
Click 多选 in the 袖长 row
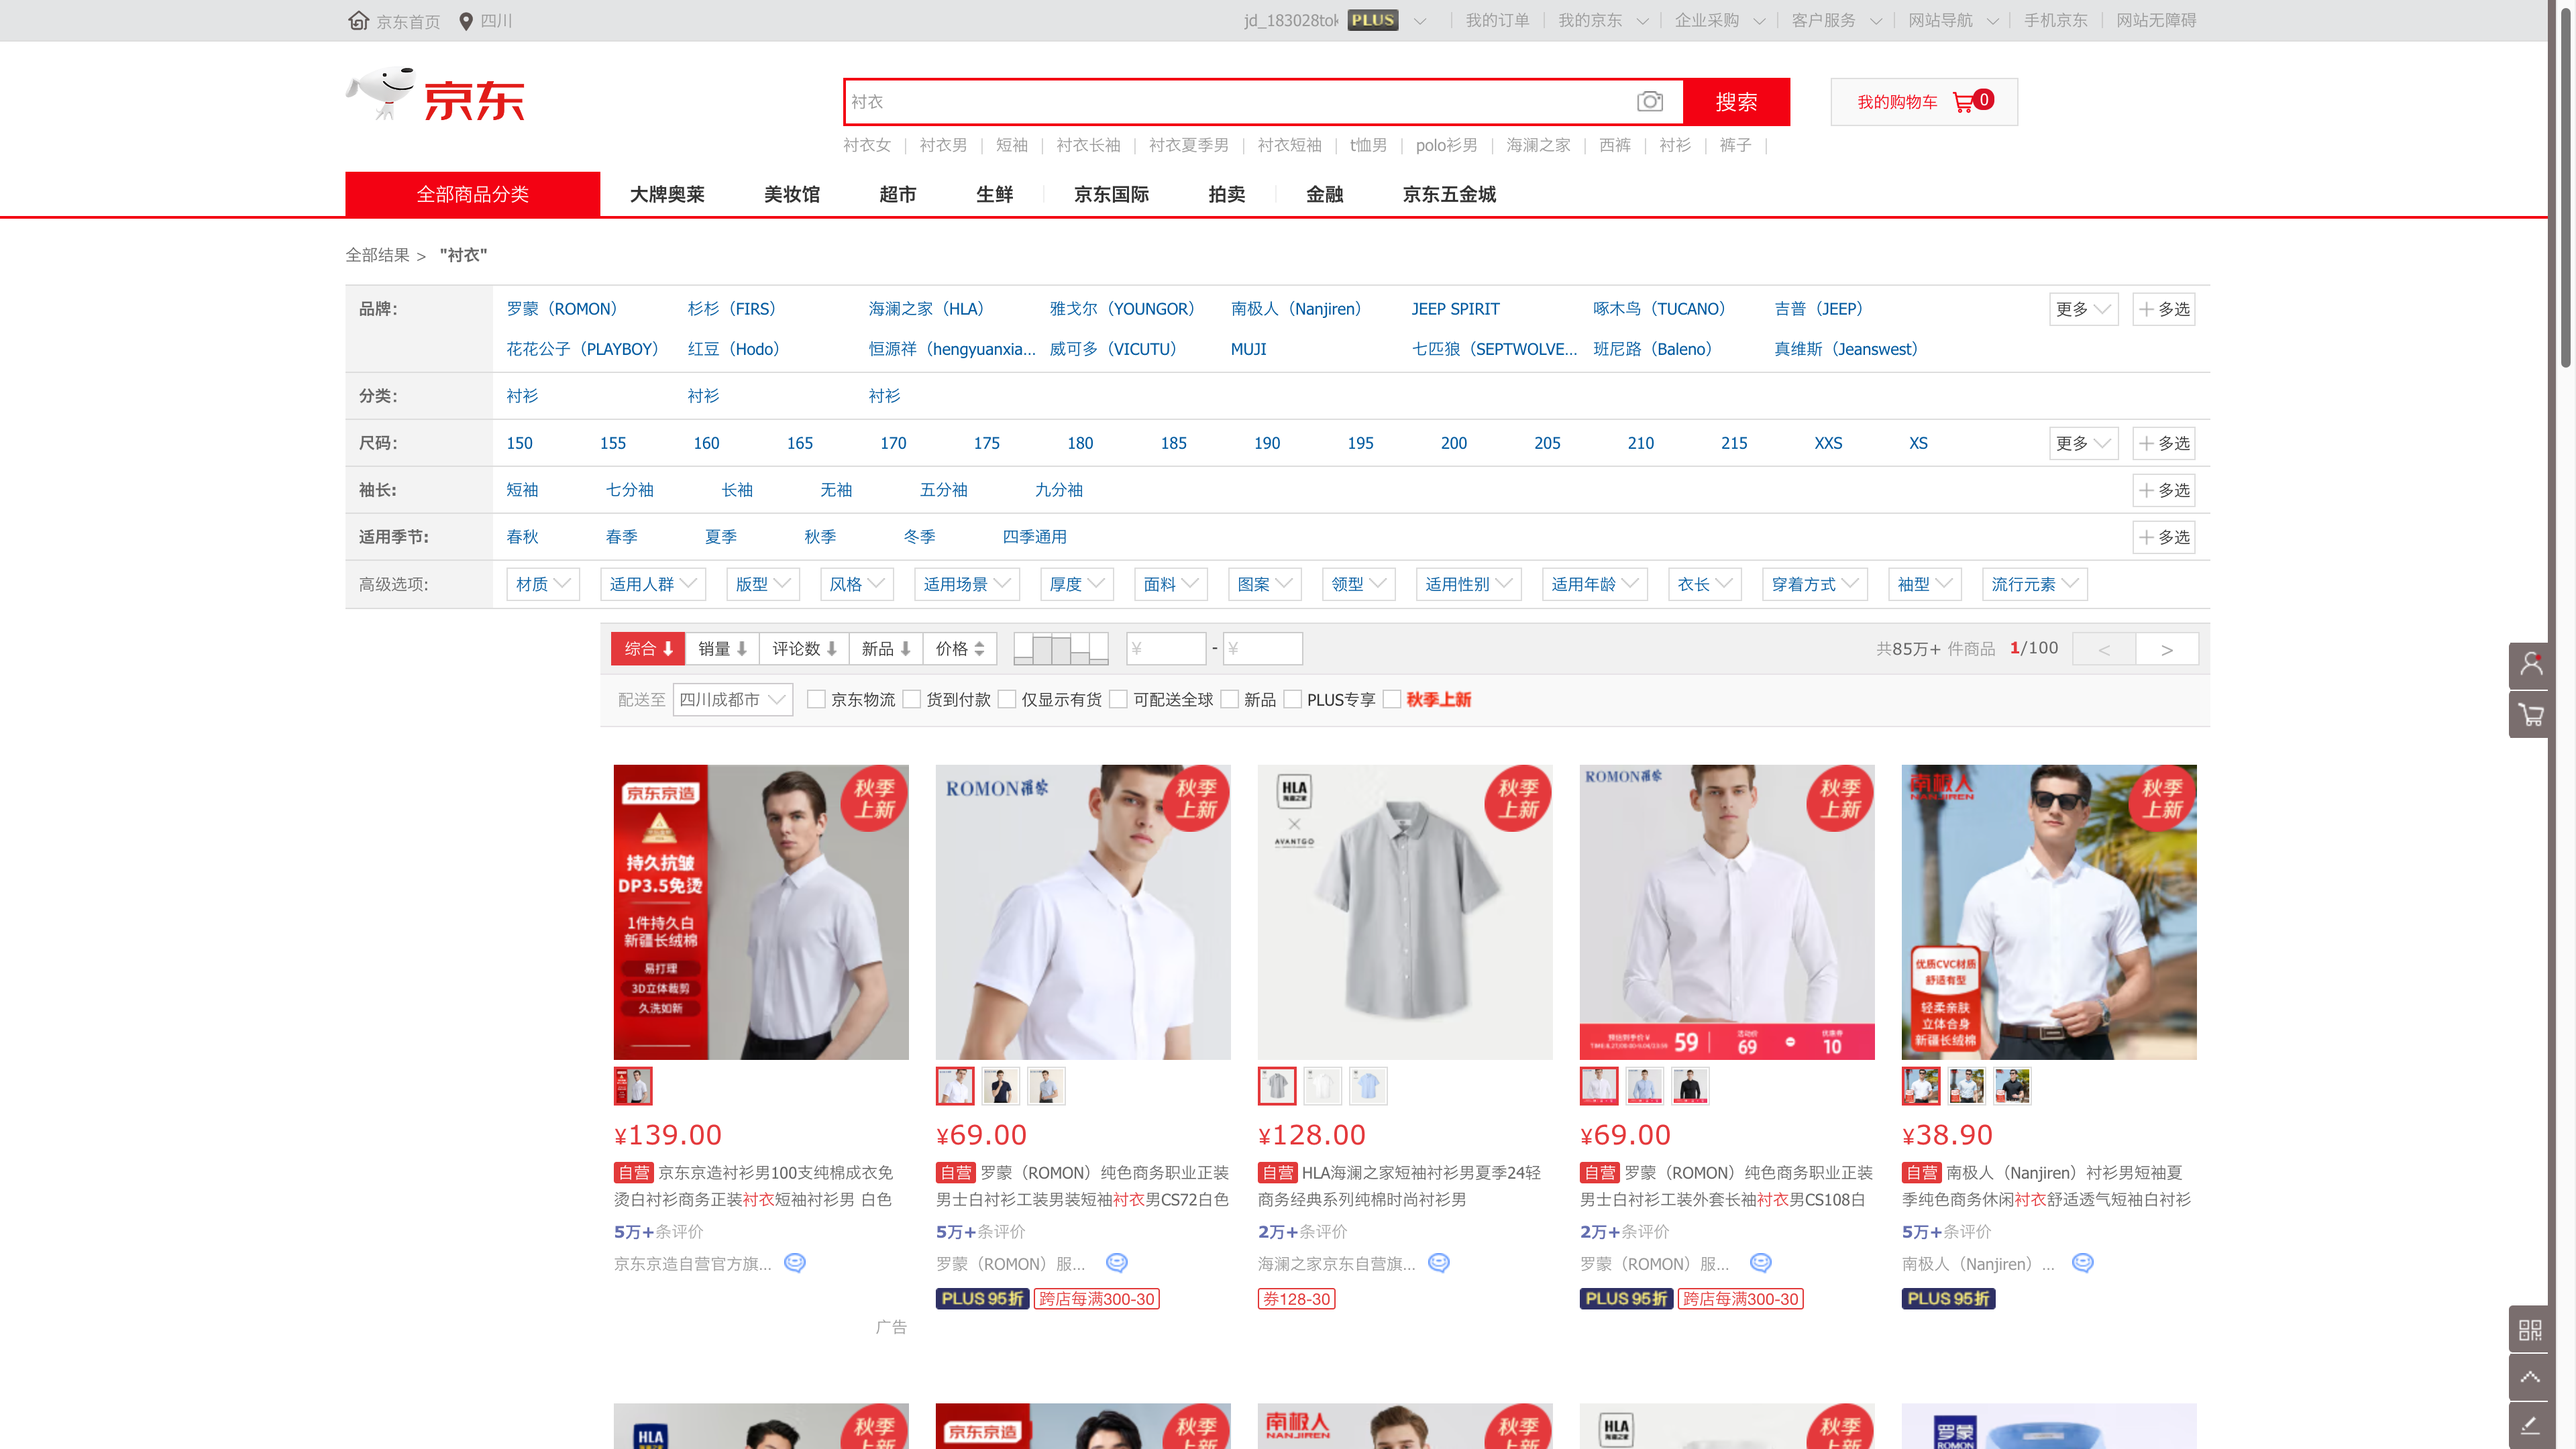[2164, 490]
